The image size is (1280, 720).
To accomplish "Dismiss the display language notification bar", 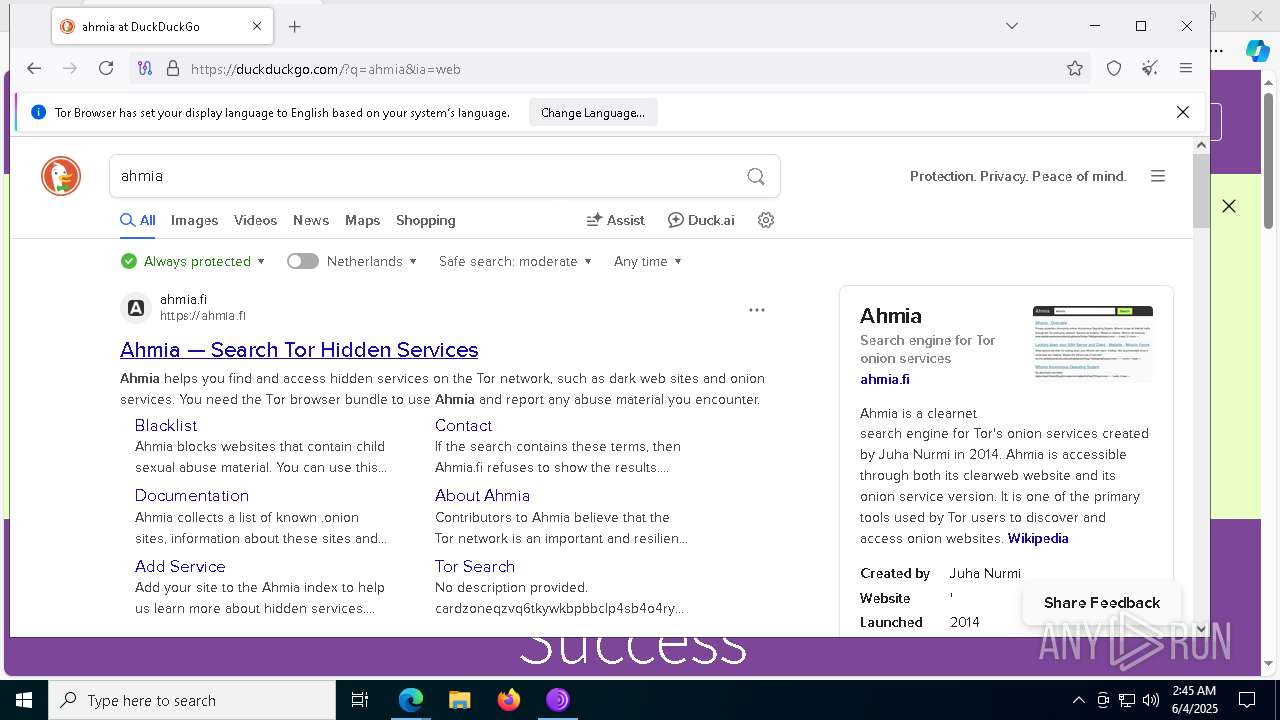I will coord(1183,112).
